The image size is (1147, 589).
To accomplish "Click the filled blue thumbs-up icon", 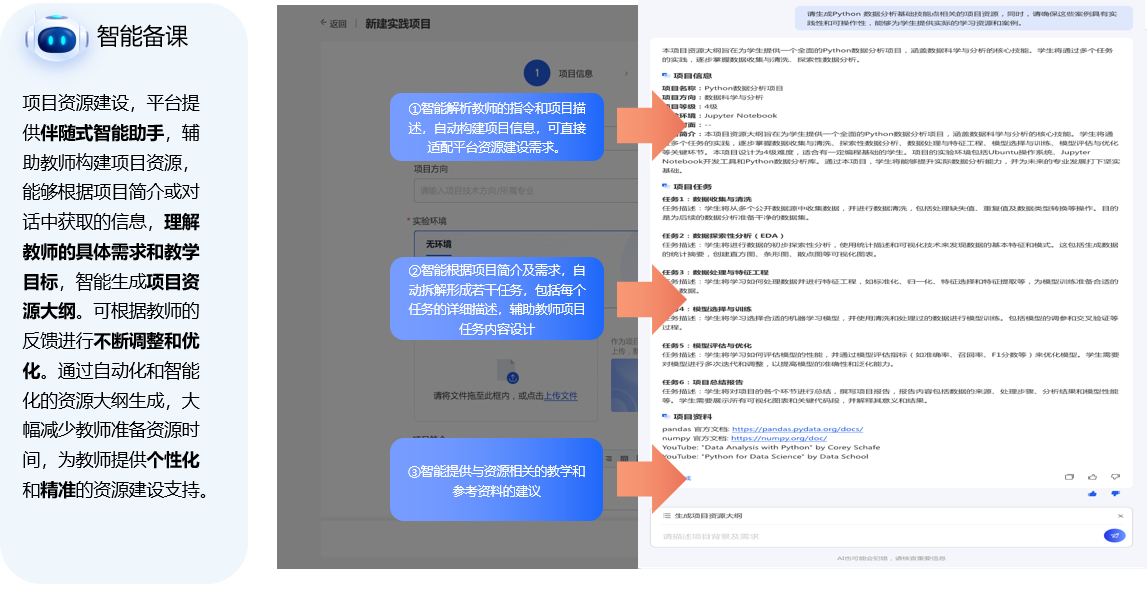I will click(1092, 494).
